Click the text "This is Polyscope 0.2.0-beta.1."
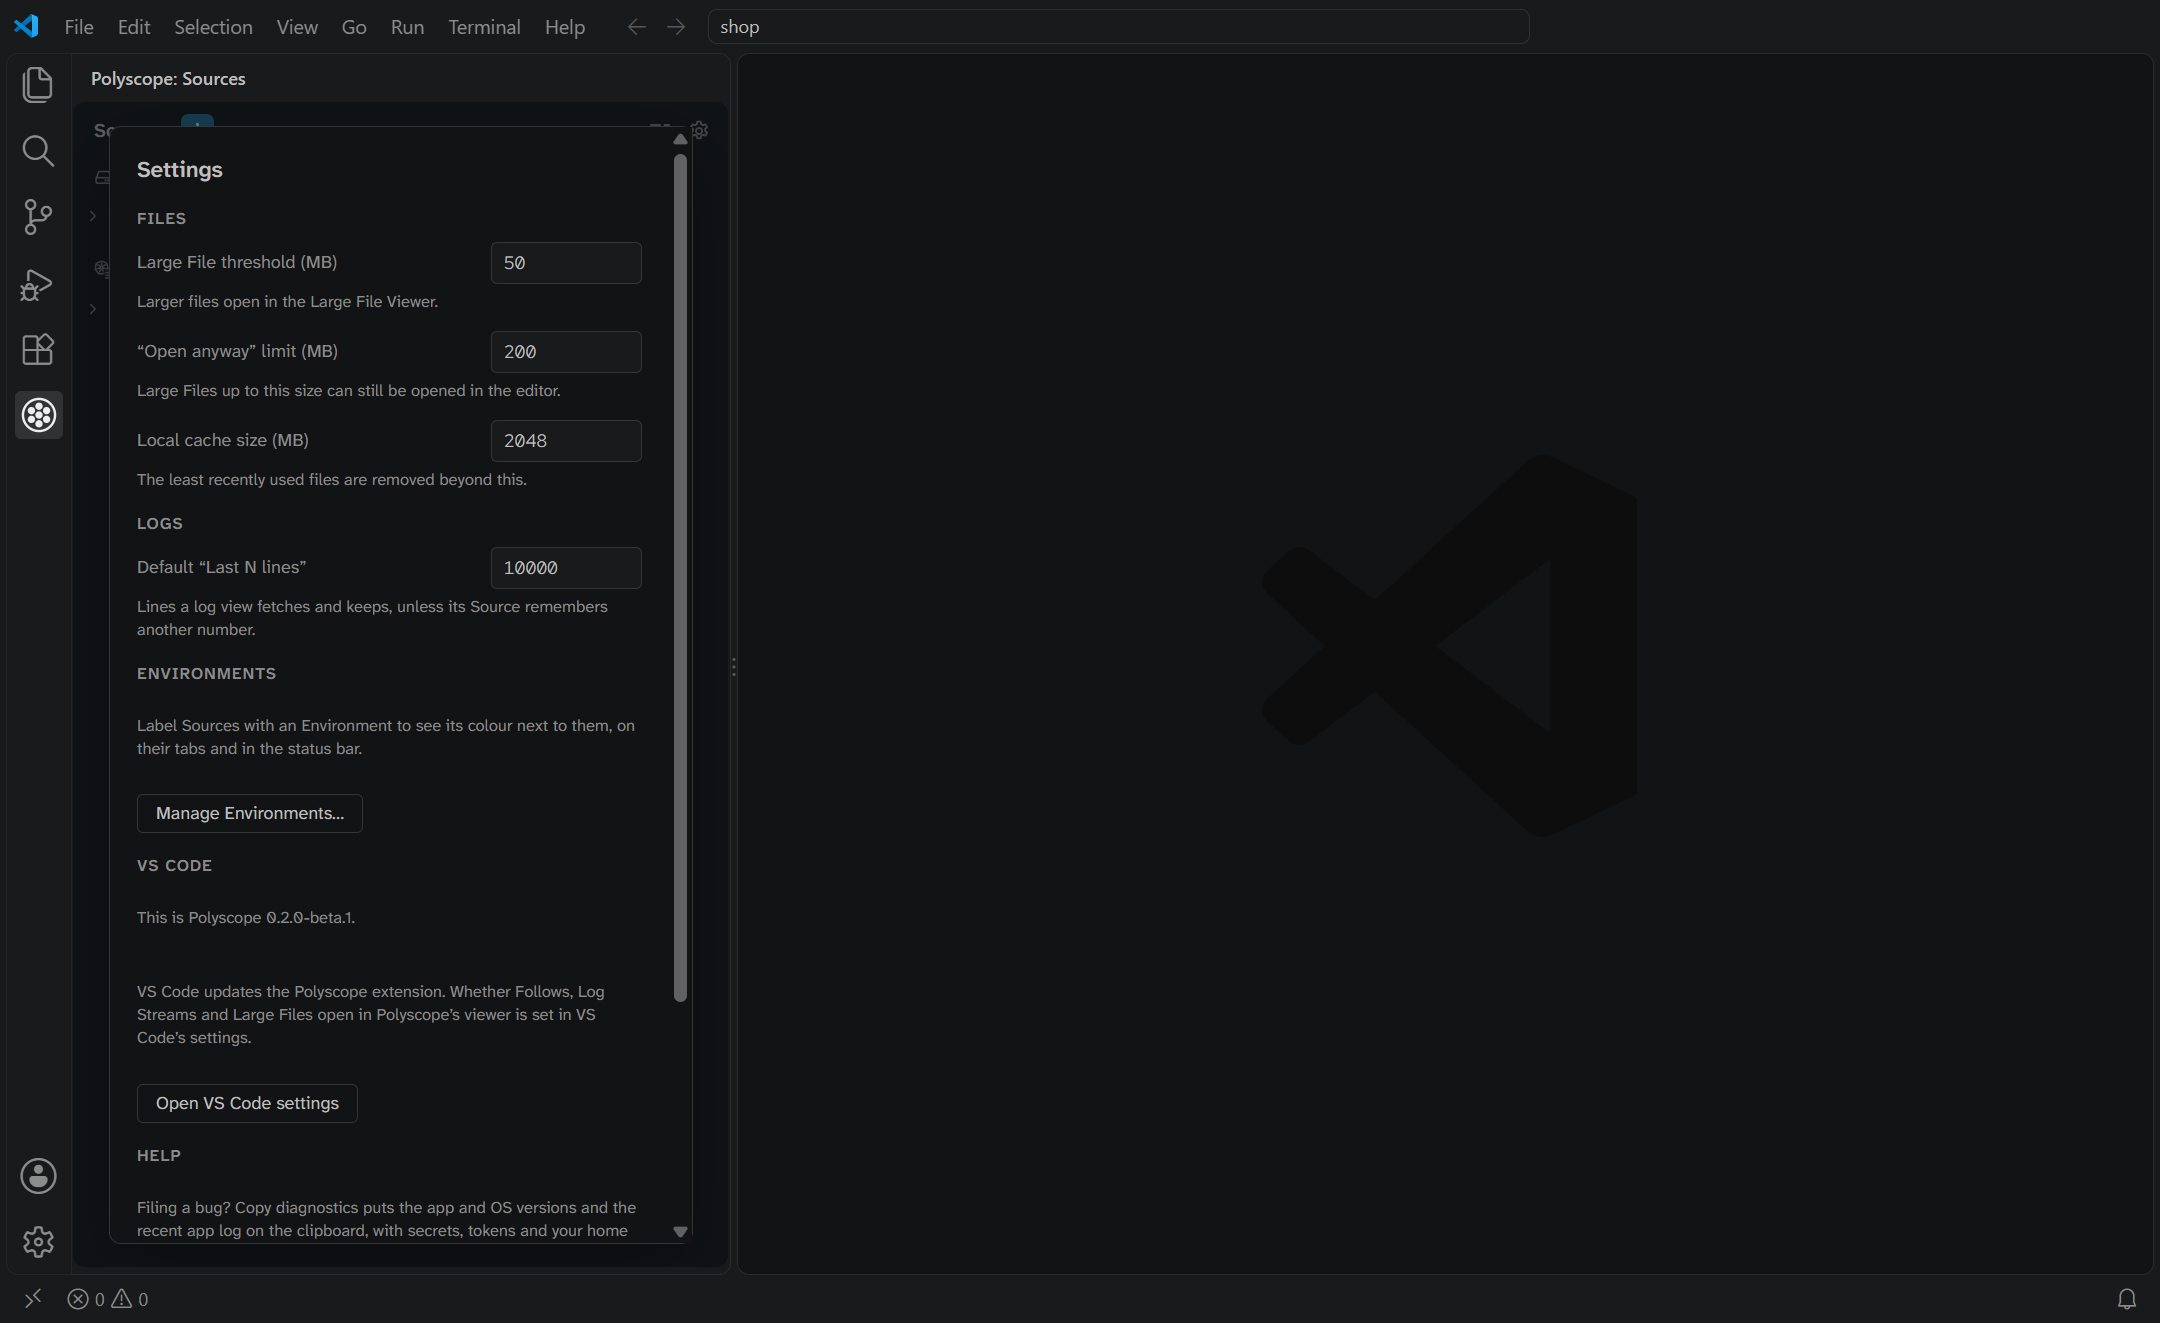Image resolution: width=2160 pixels, height=1323 pixels. tap(246, 917)
